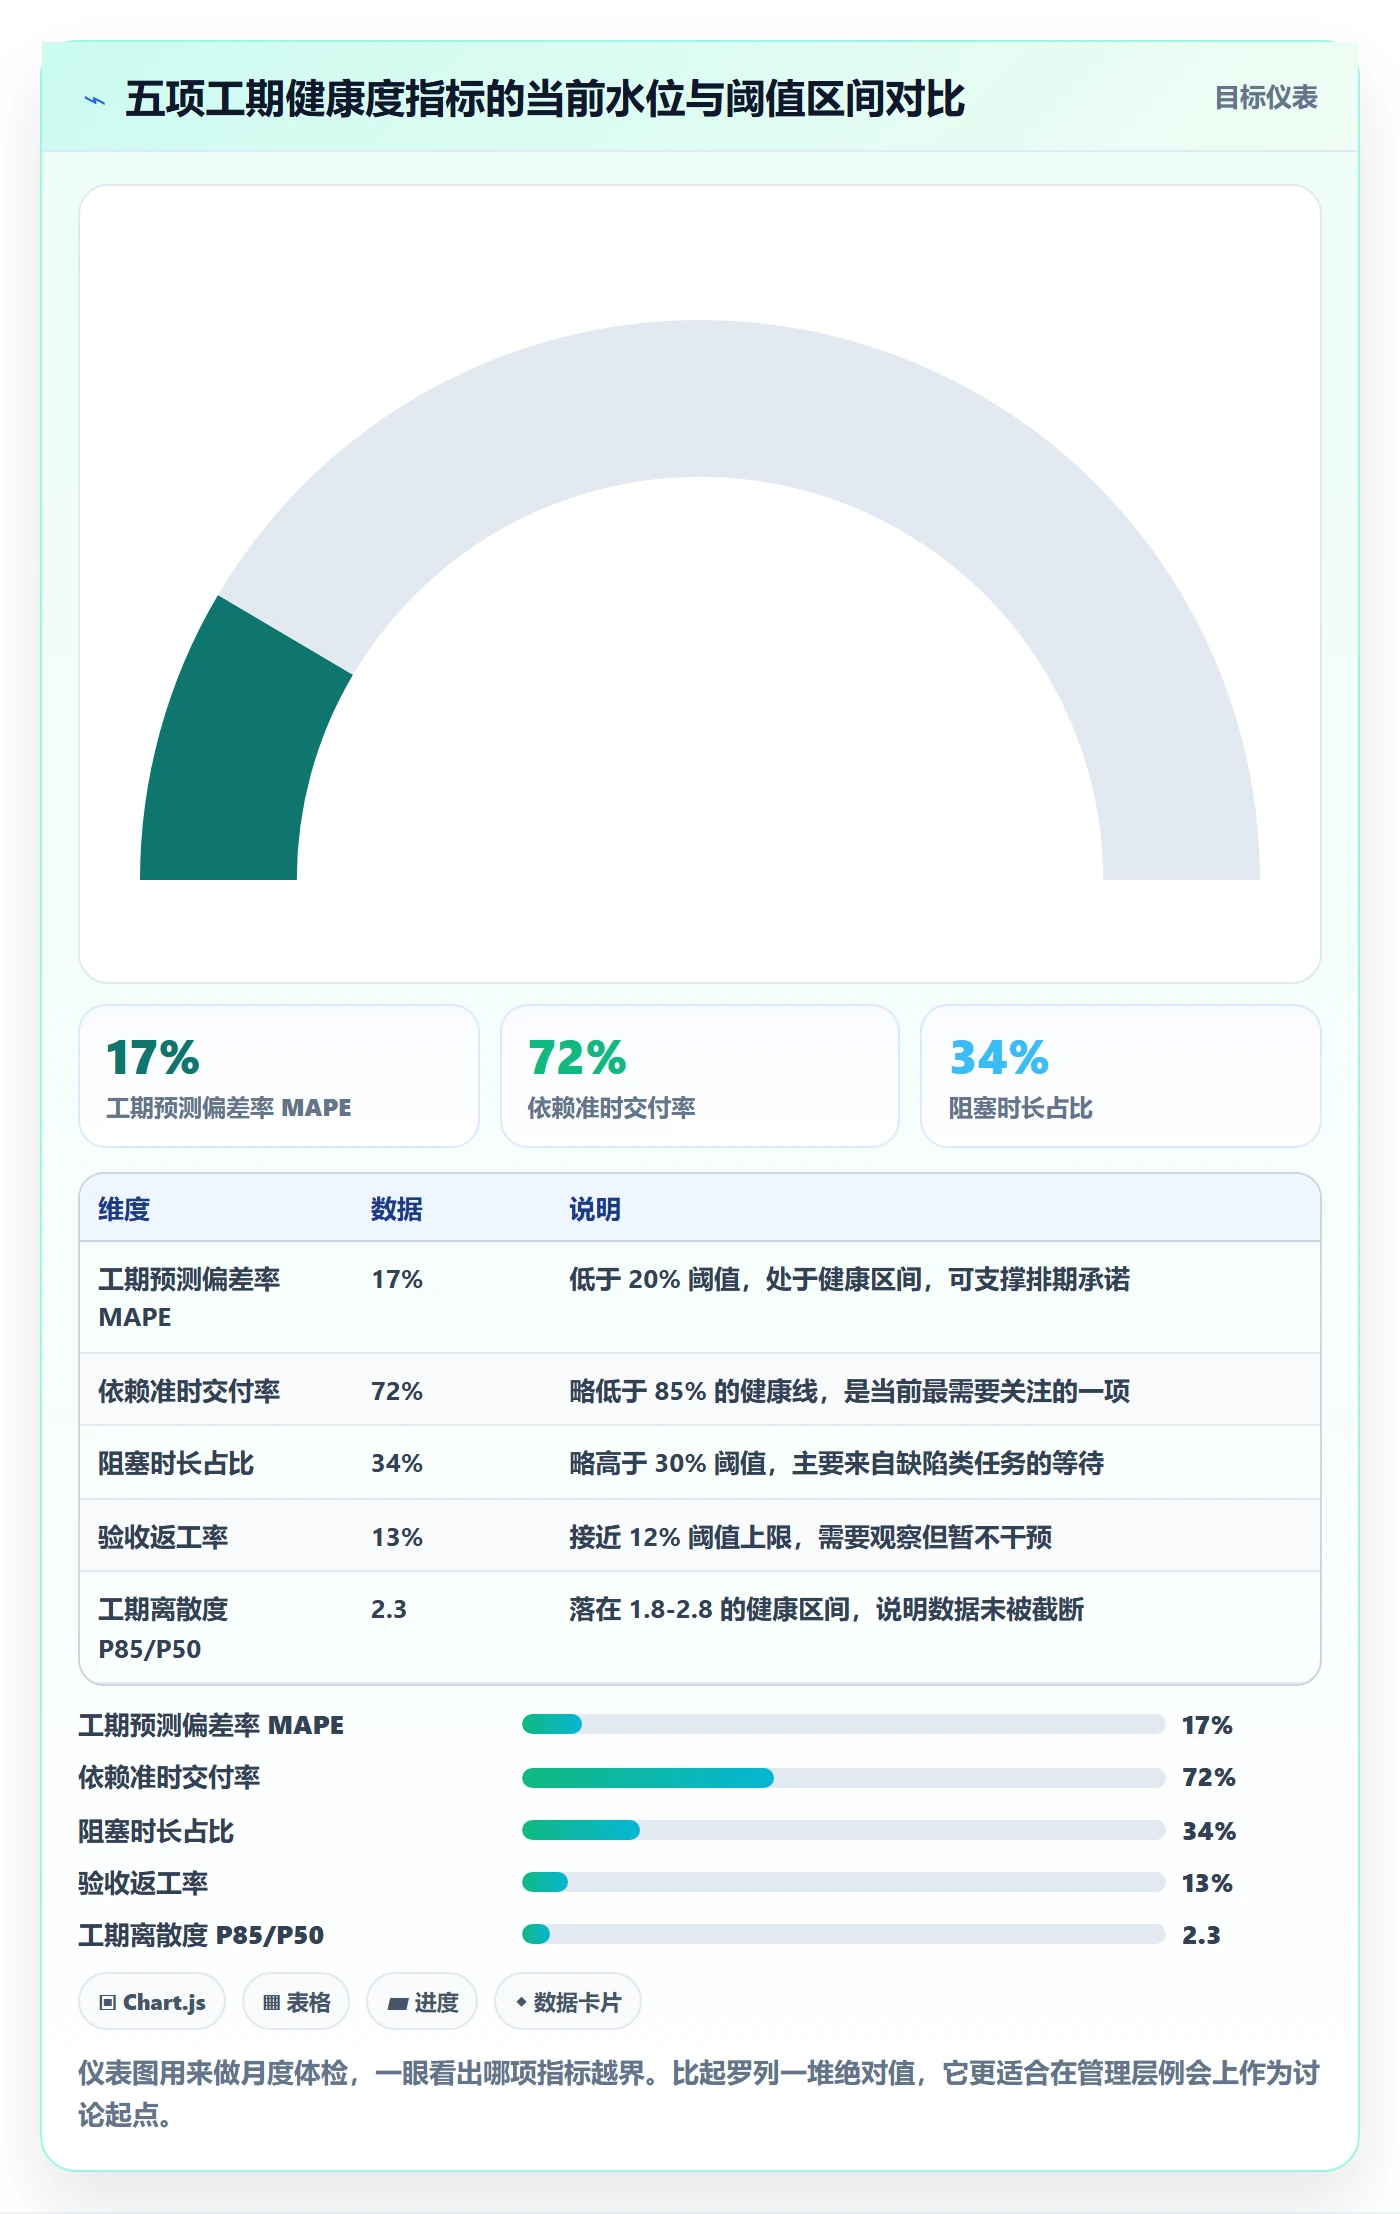Click progress value 13% at bar end

point(1207,1883)
